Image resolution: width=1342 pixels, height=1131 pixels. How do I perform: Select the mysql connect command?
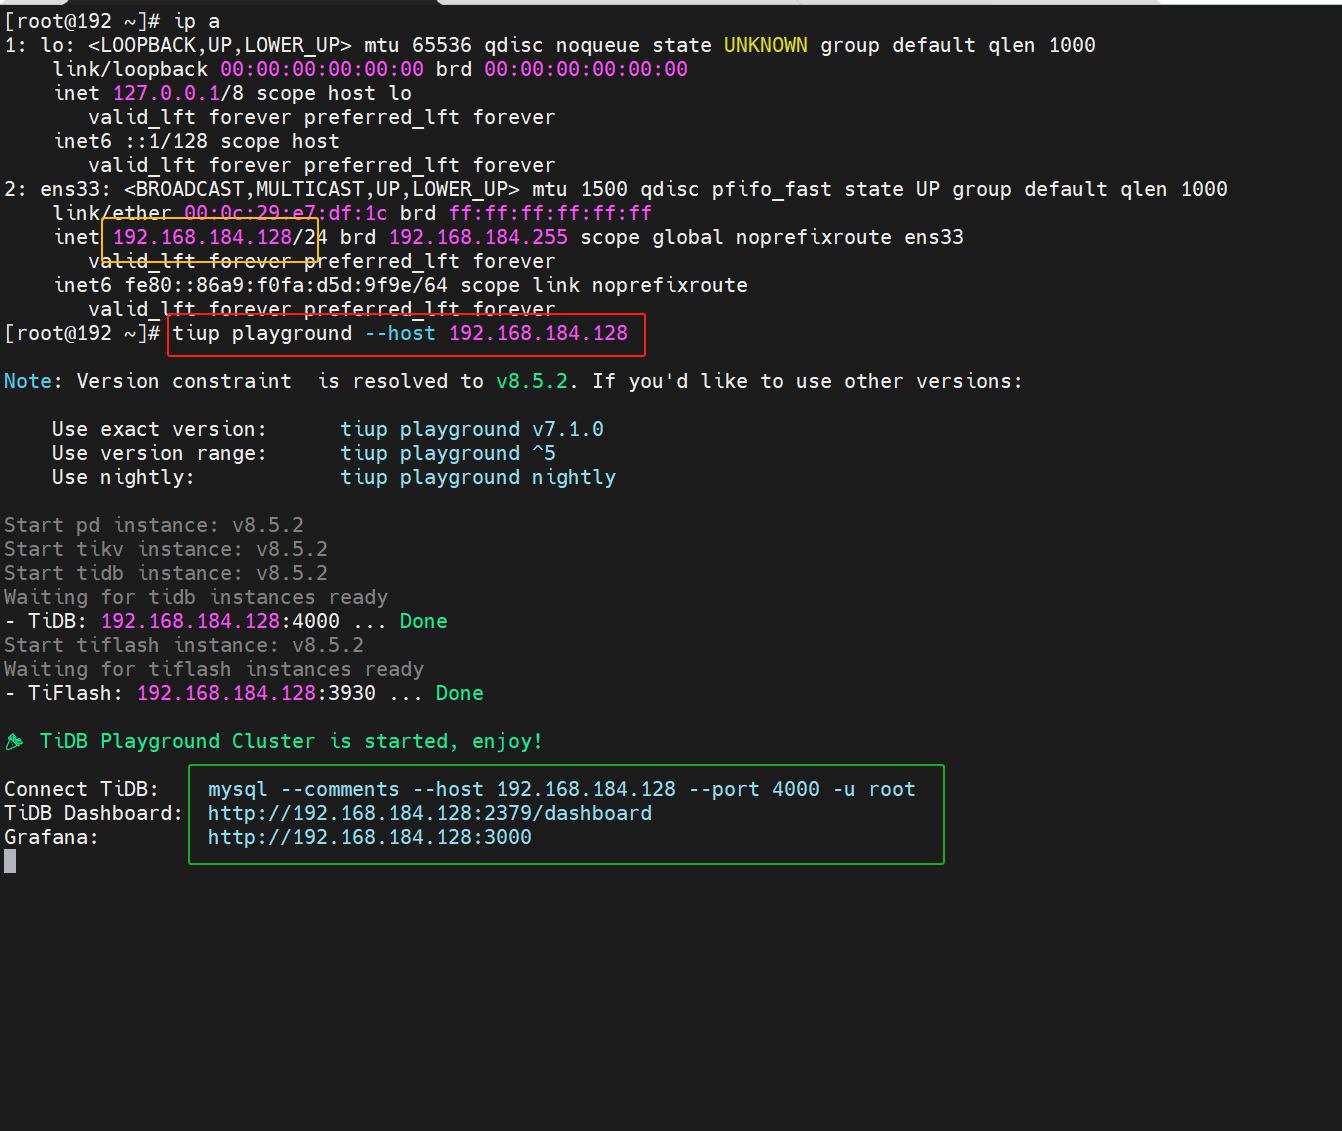tap(562, 789)
